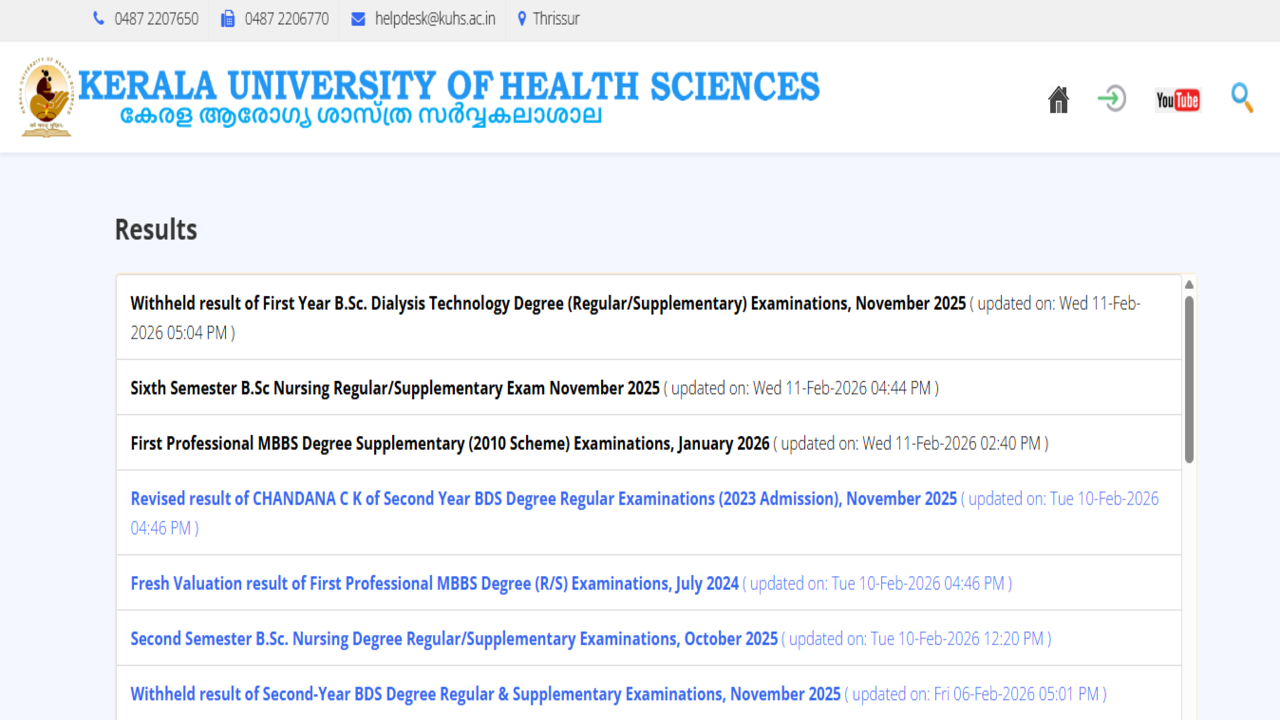Viewport: 1280px width, 720px height.
Task: Click the Thrissur location pin icon
Action: (521, 19)
